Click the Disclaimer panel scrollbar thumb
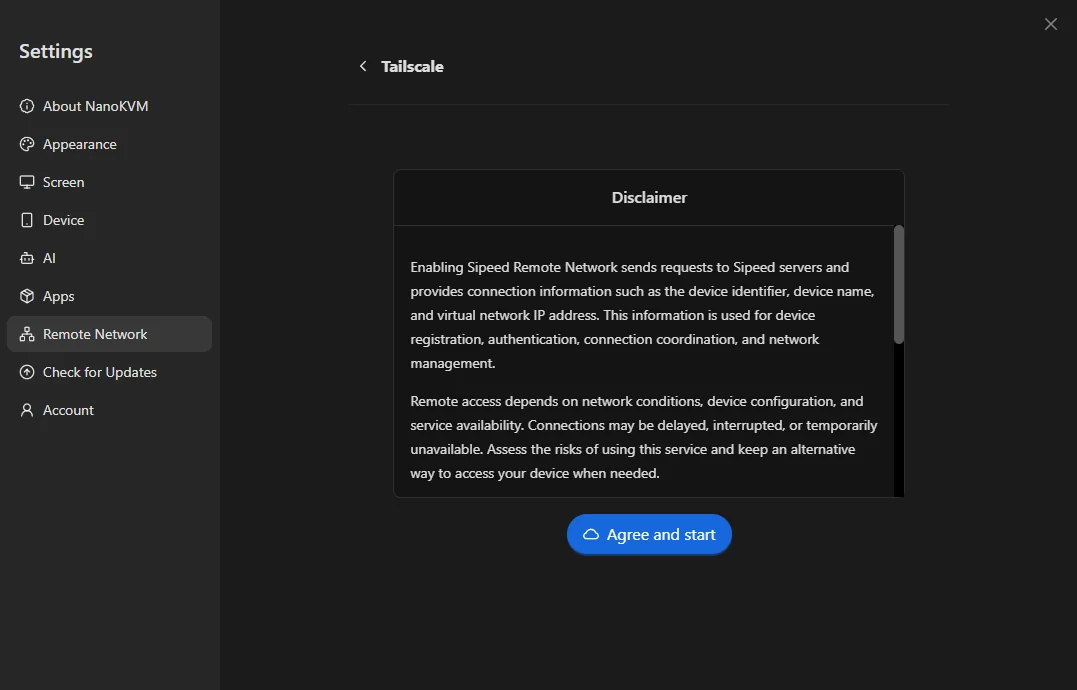This screenshot has width=1077, height=690. click(x=898, y=284)
